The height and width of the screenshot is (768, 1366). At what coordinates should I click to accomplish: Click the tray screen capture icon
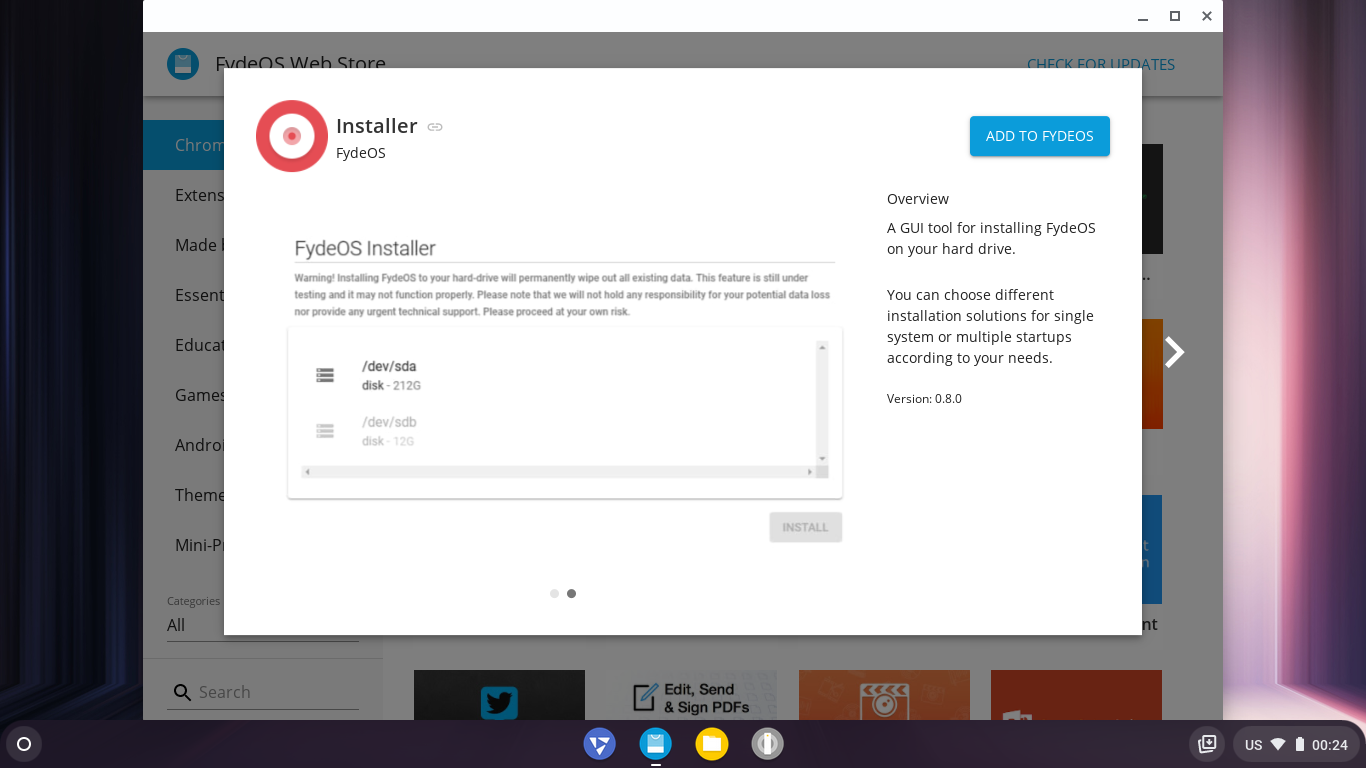coord(1207,744)
